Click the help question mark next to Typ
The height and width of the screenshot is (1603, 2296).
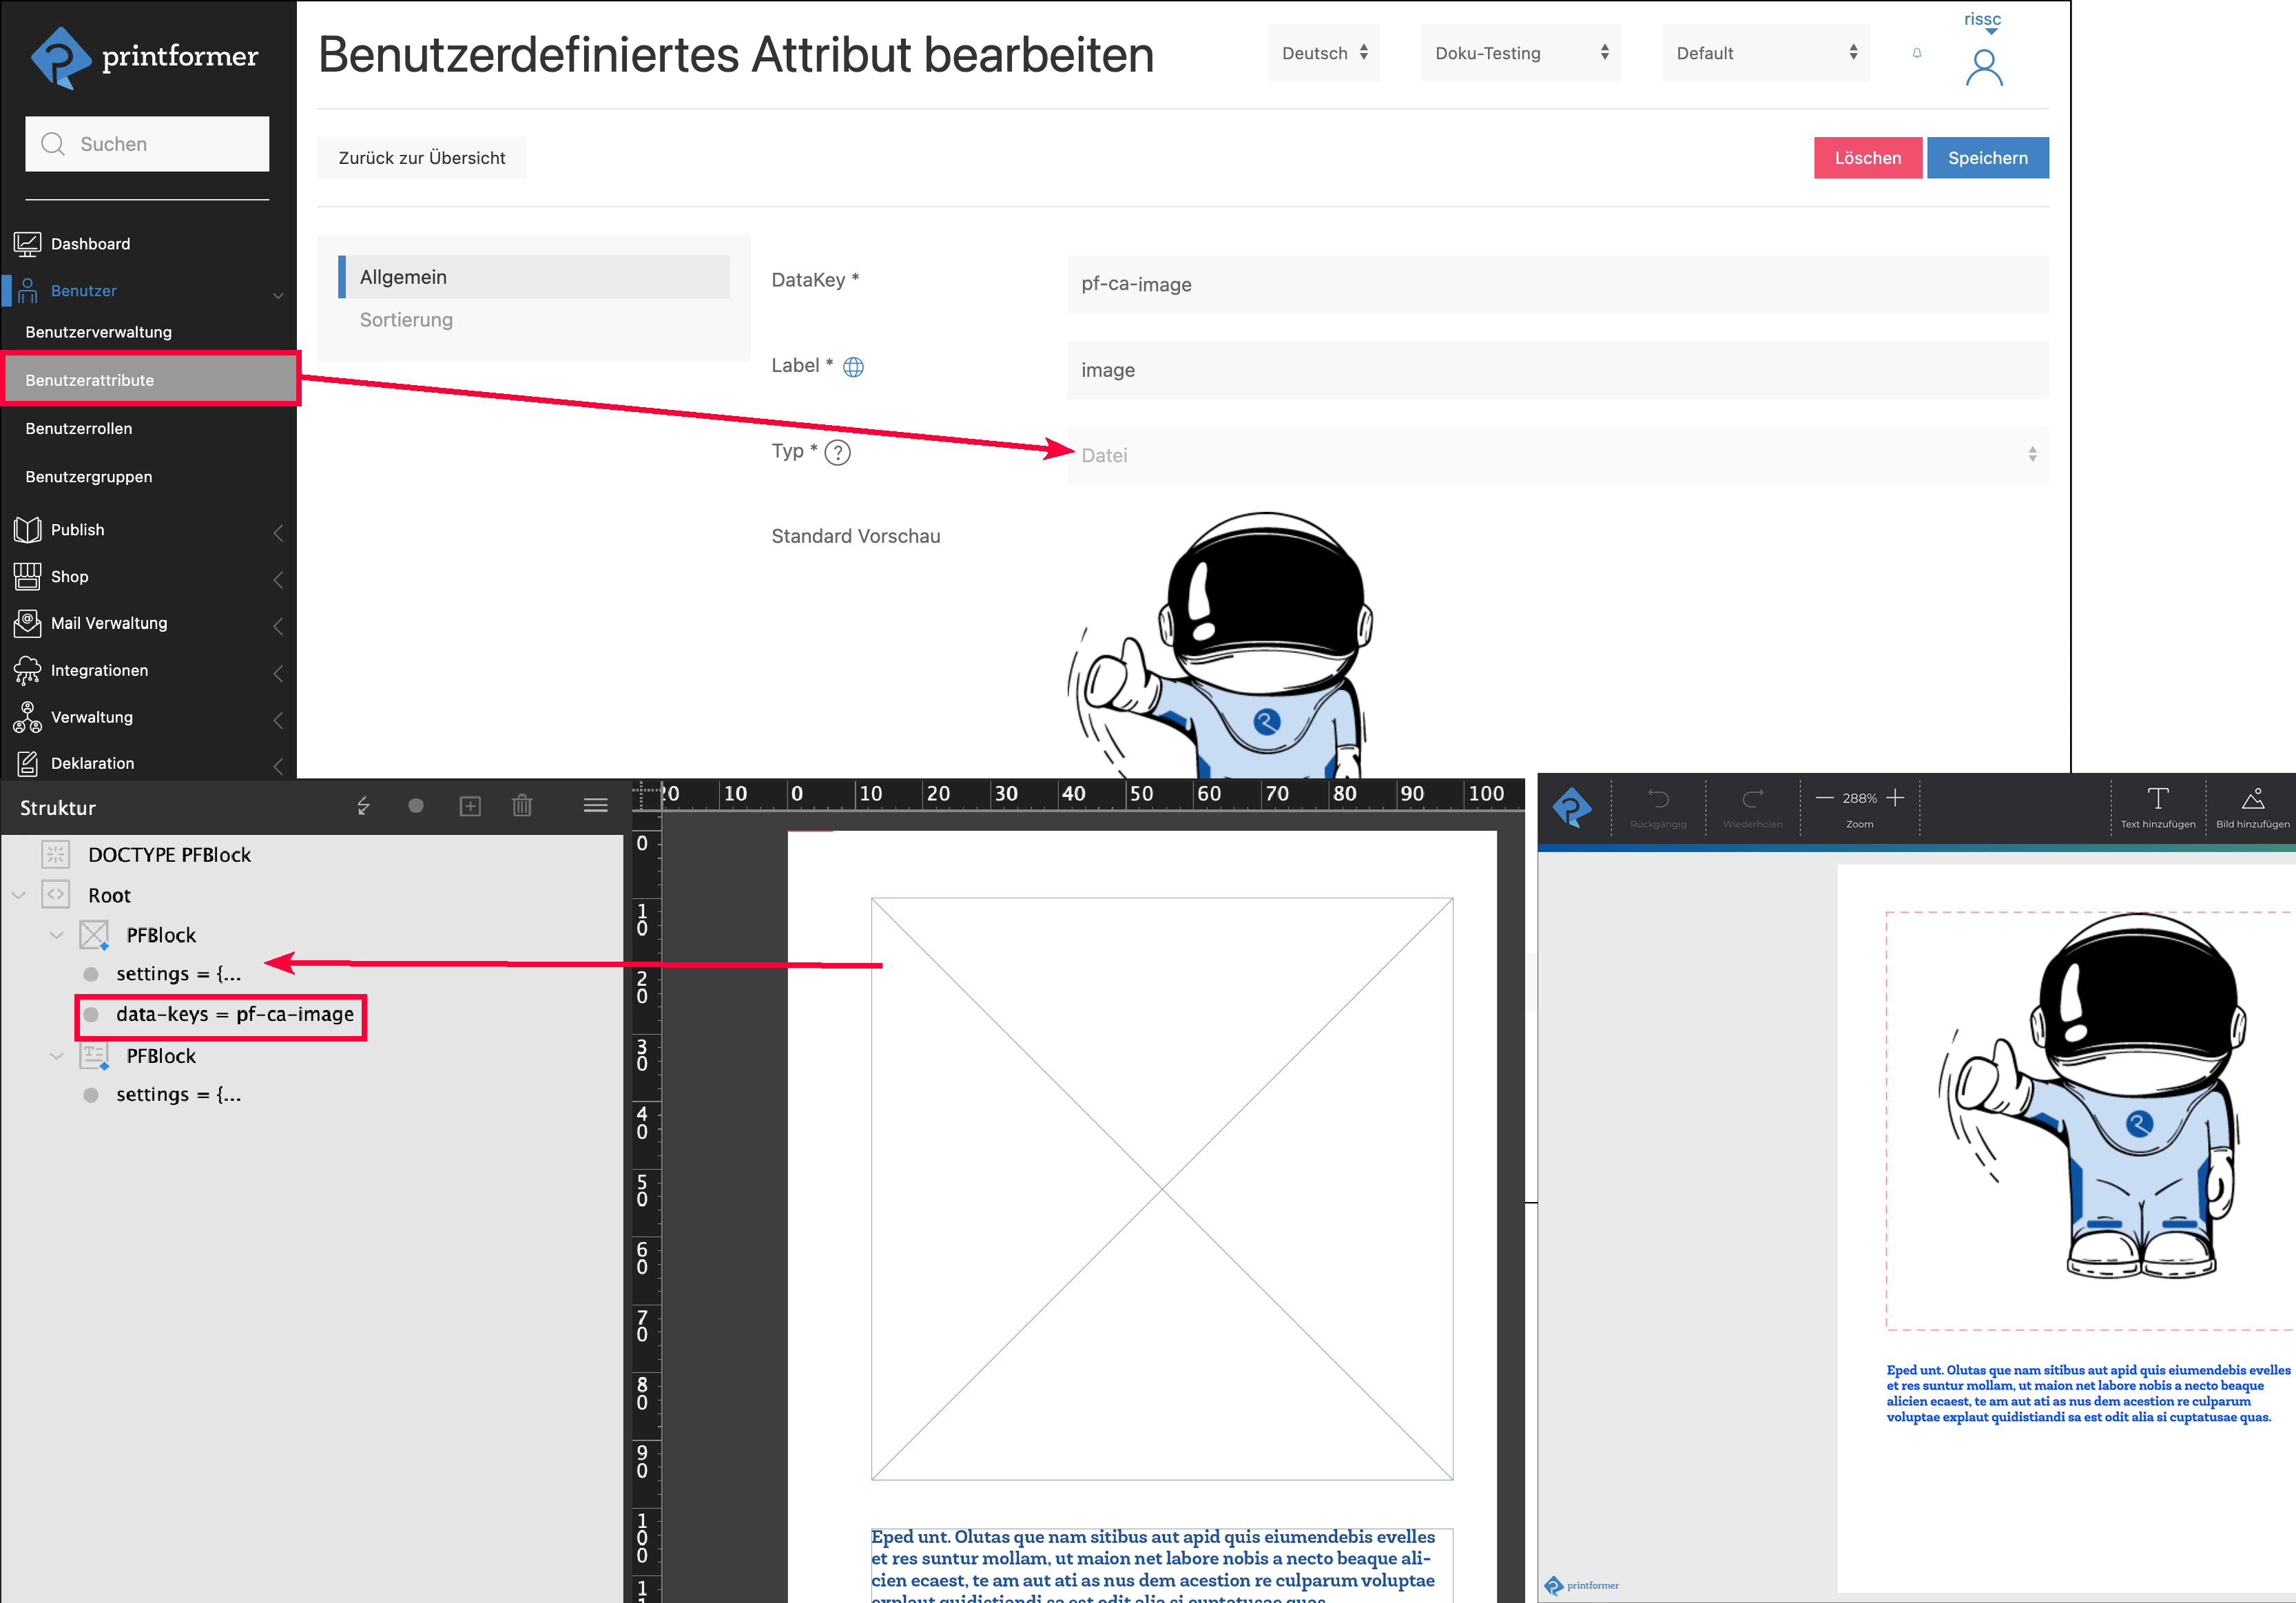click(x=838, y=453)
